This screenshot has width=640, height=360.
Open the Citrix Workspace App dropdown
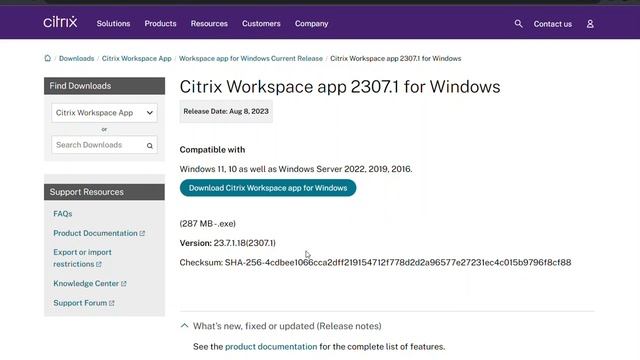tap(104, 113)
